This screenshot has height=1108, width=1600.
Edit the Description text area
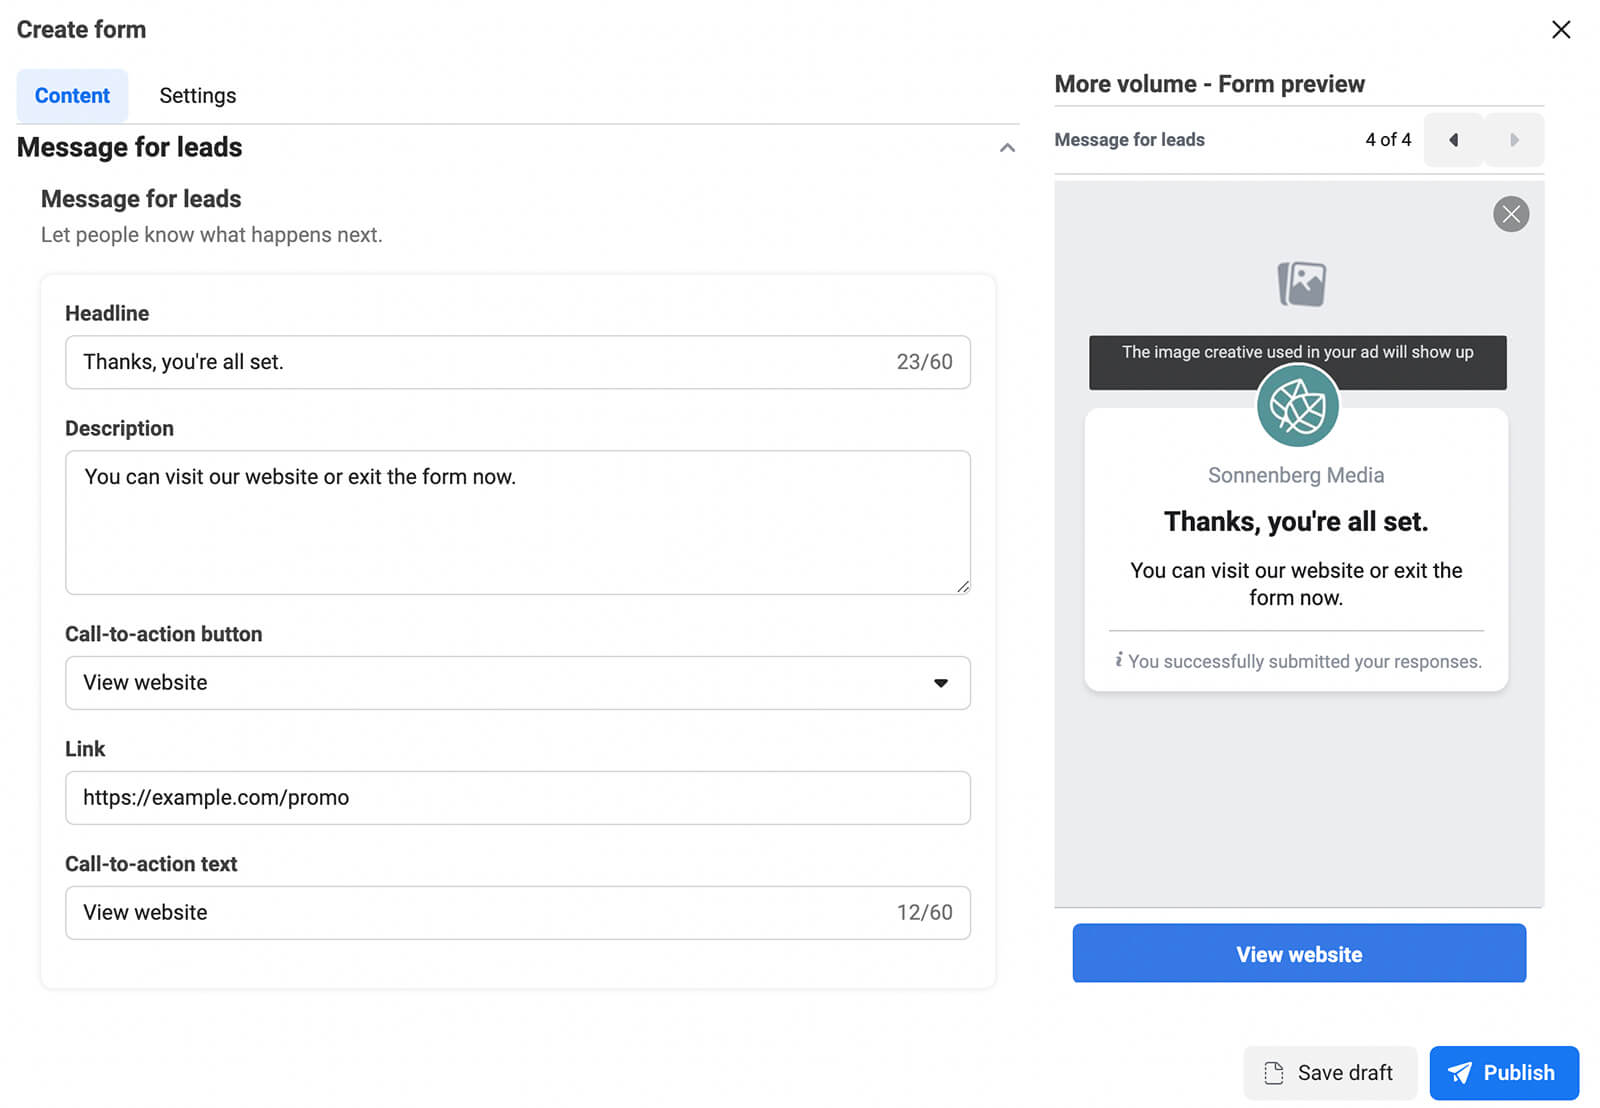[518, 522]
